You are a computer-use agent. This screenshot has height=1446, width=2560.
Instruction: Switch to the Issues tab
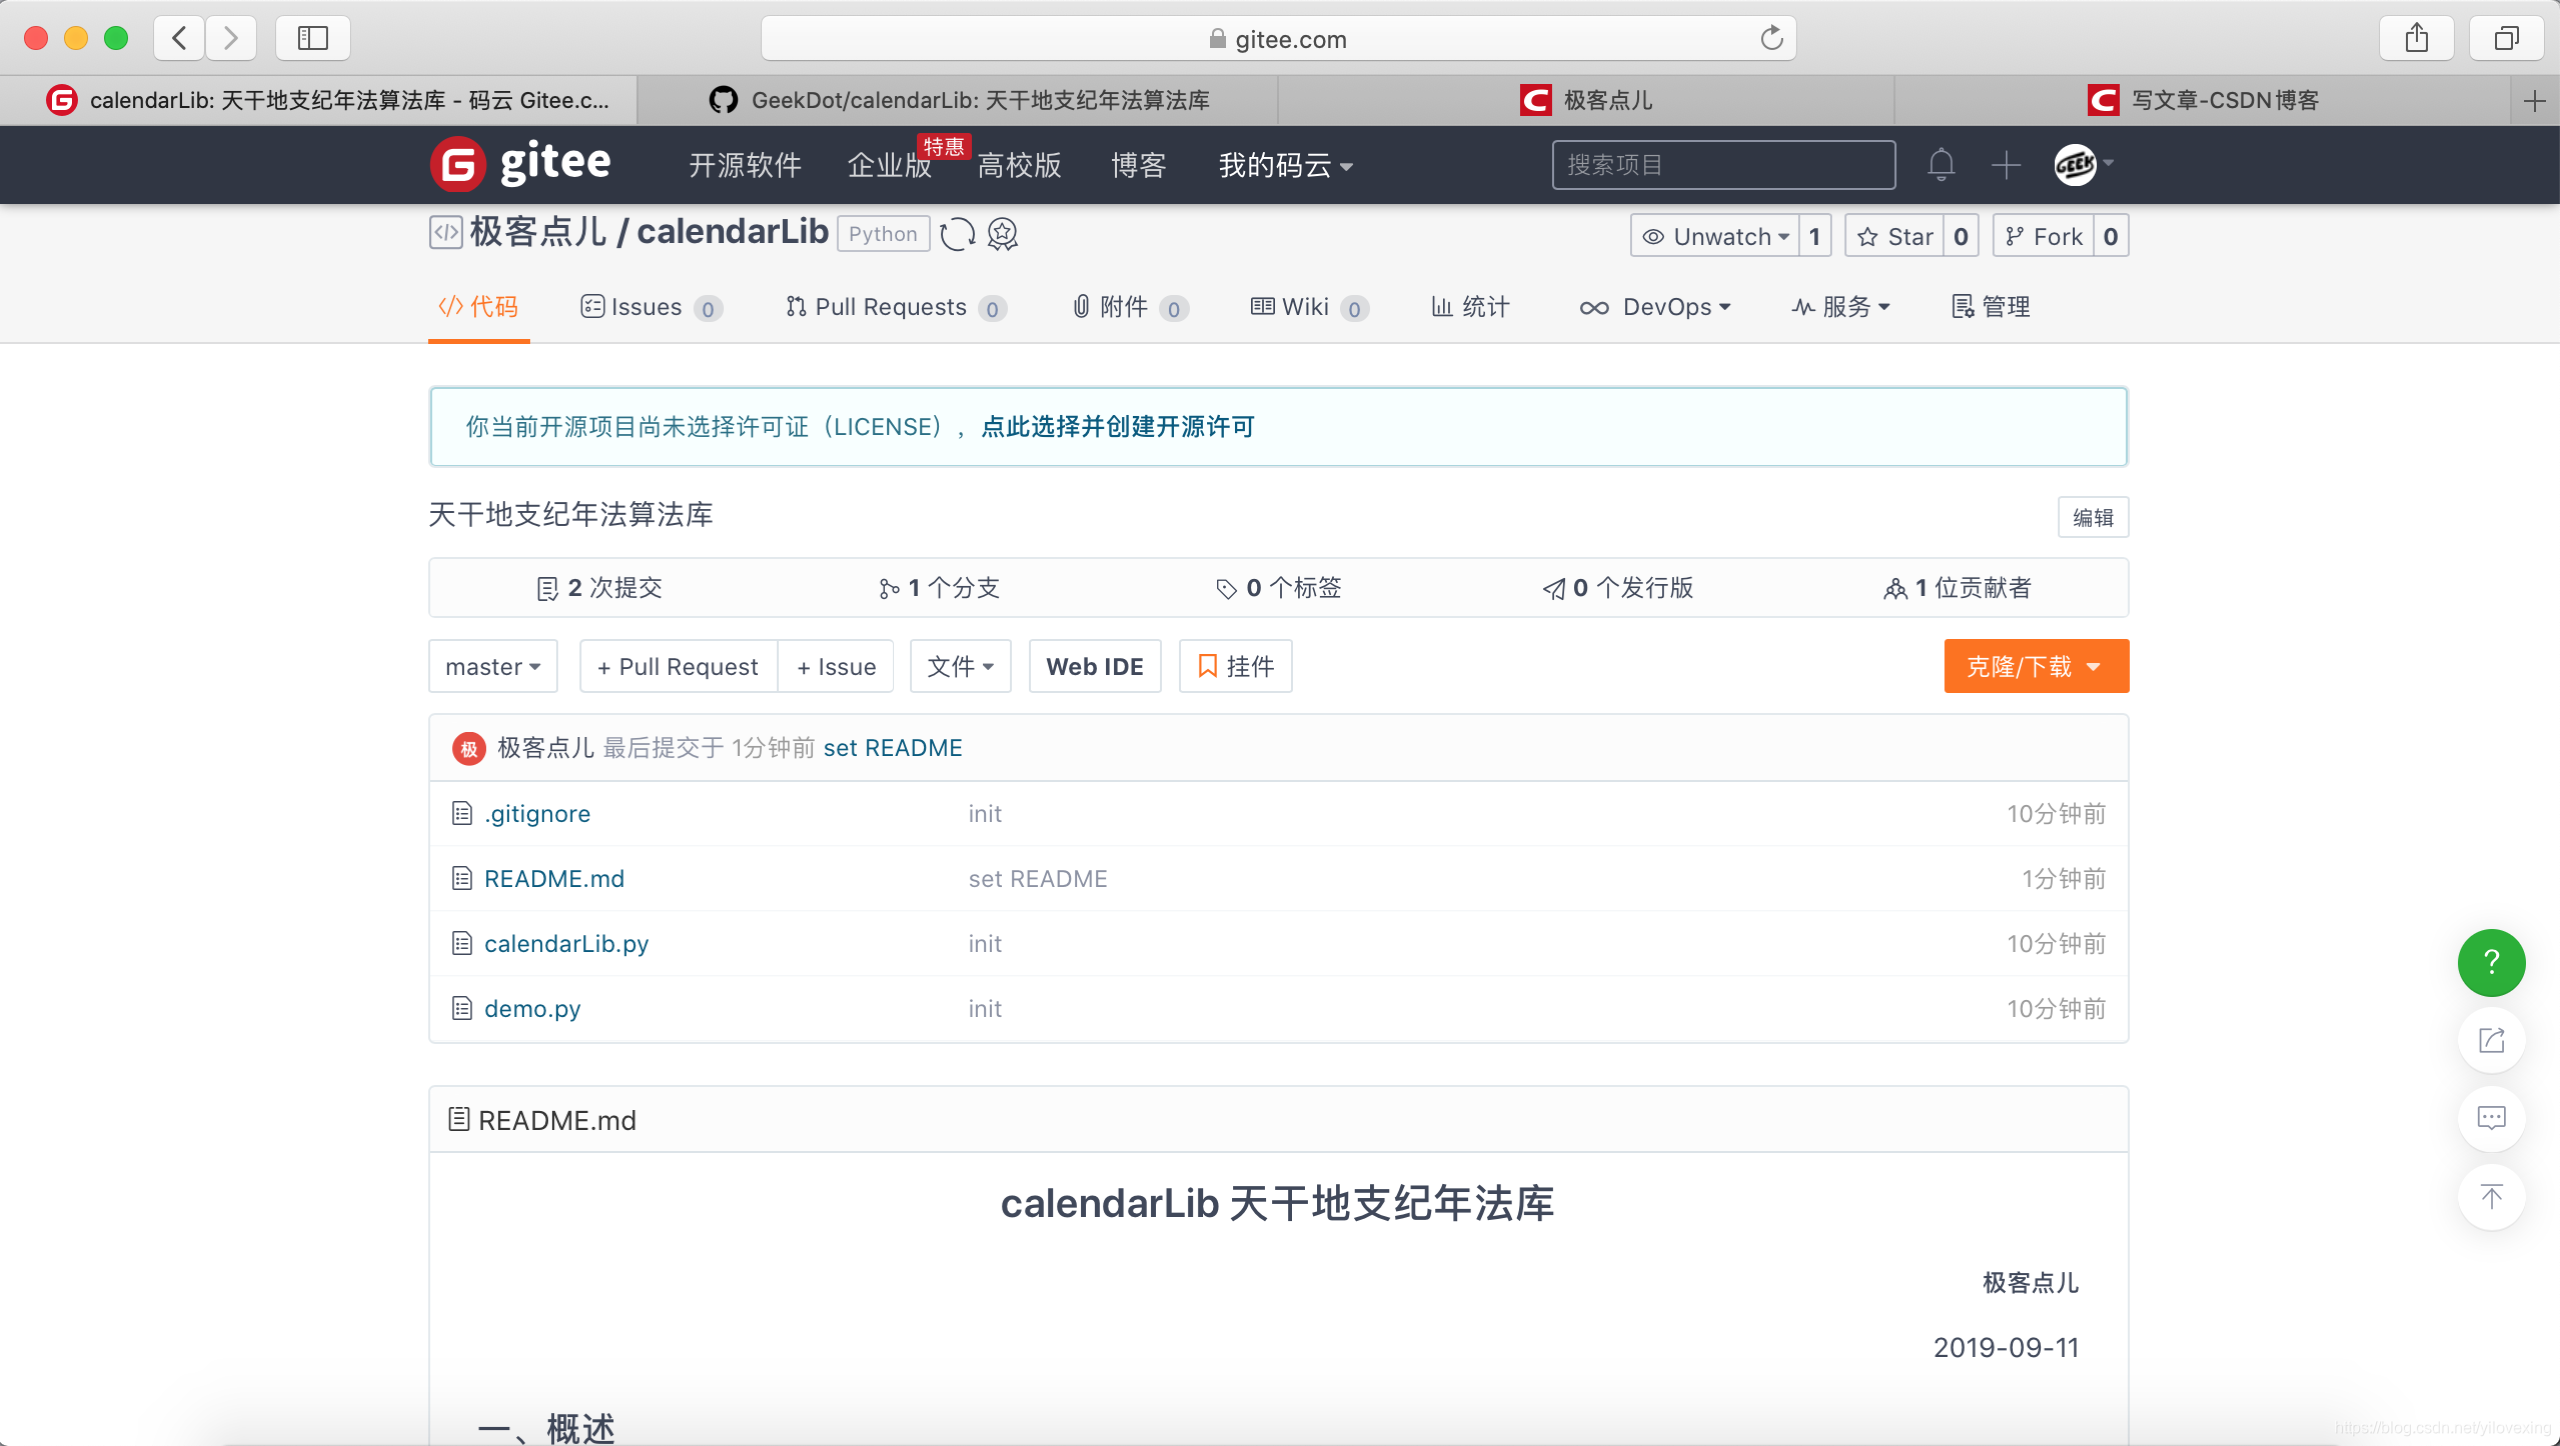click(x=651, y=307)
